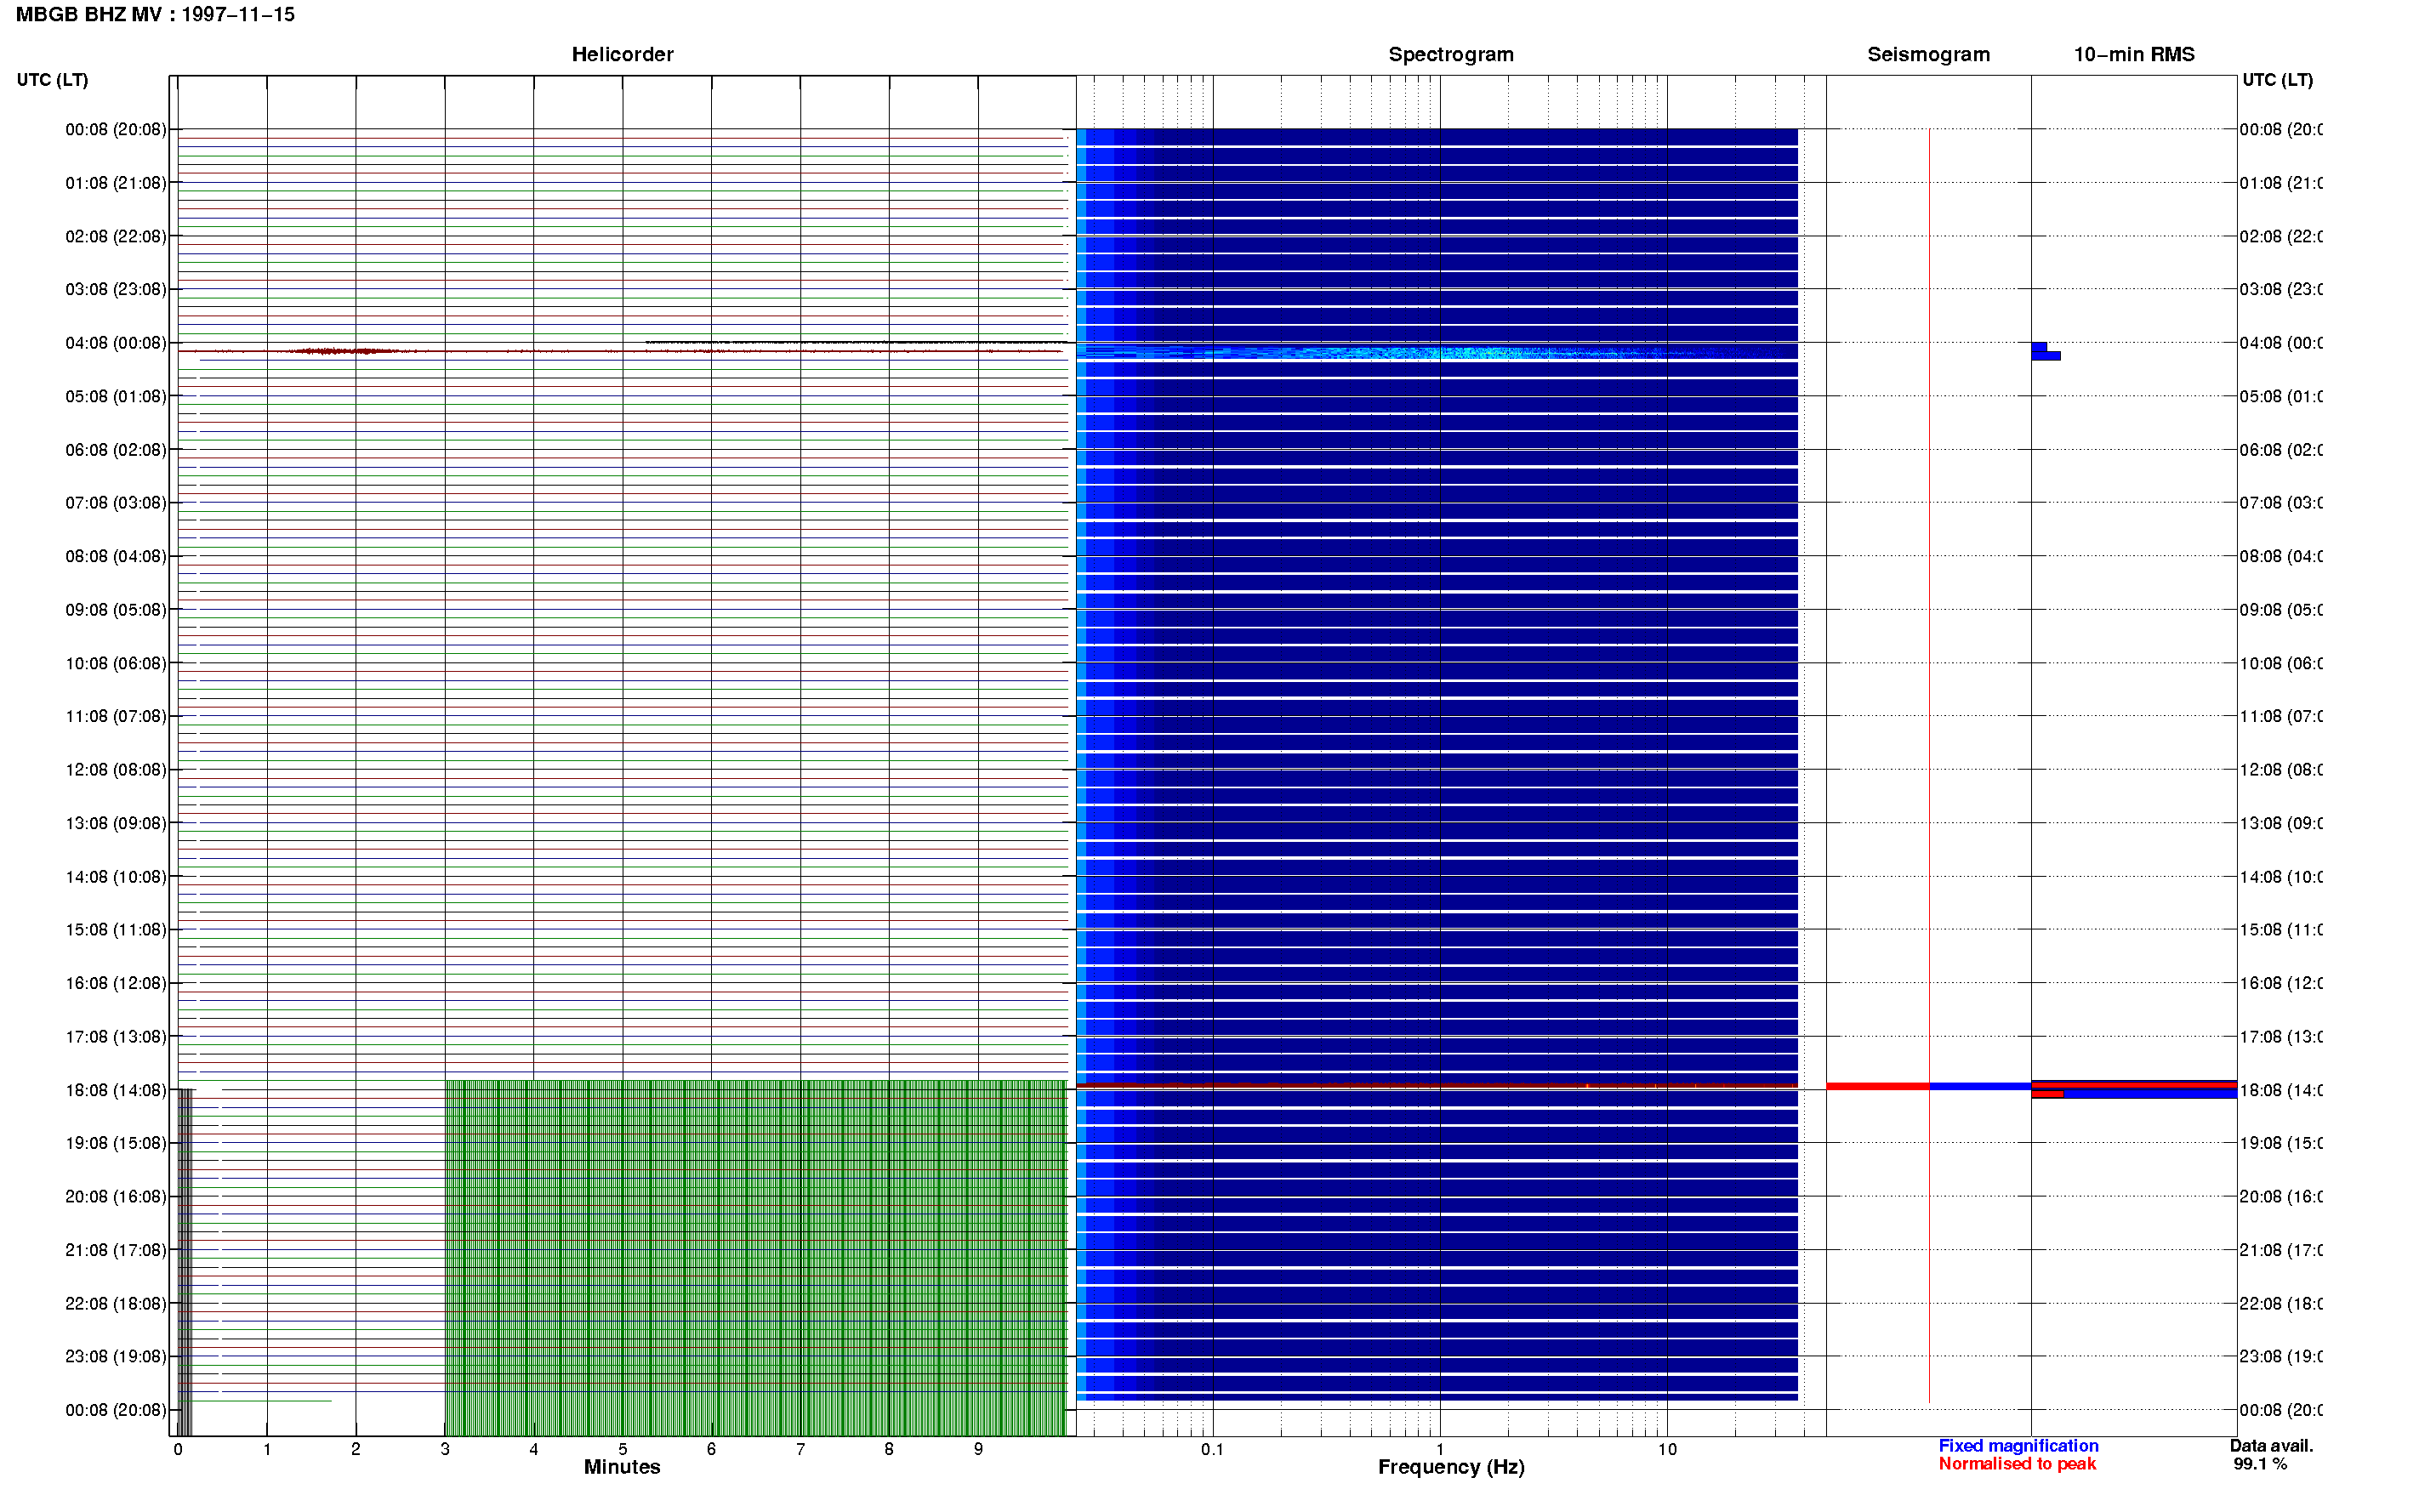This screenshot has height=1512, width=2419.
Task: Click the left 19:08 (15:08) time label
Action: 116,1143
